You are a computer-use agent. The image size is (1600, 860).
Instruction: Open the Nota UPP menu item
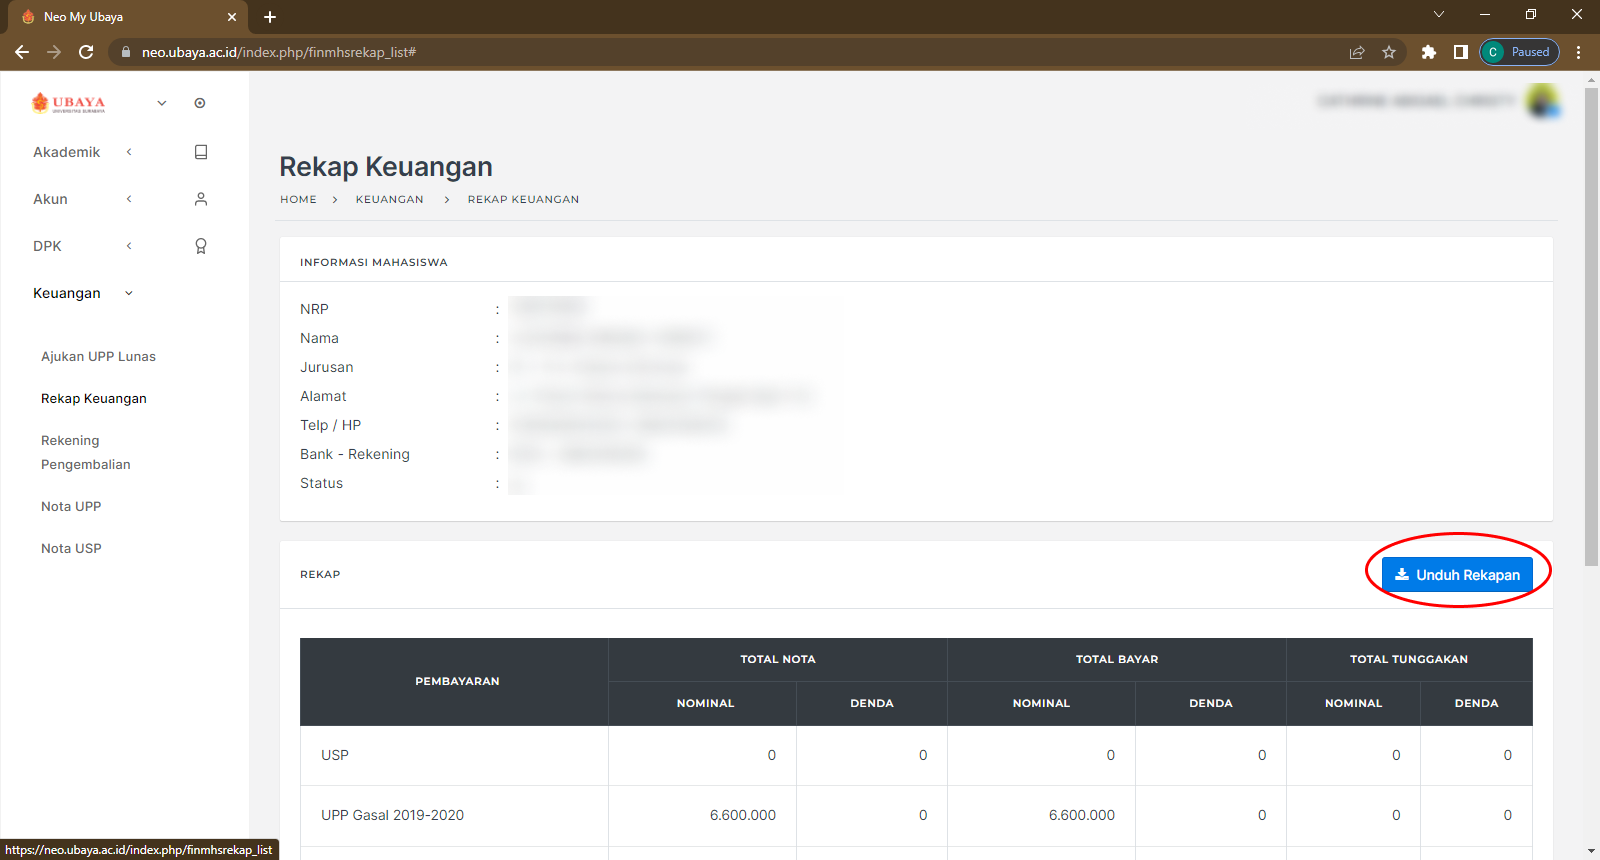(x=71, y=506)
